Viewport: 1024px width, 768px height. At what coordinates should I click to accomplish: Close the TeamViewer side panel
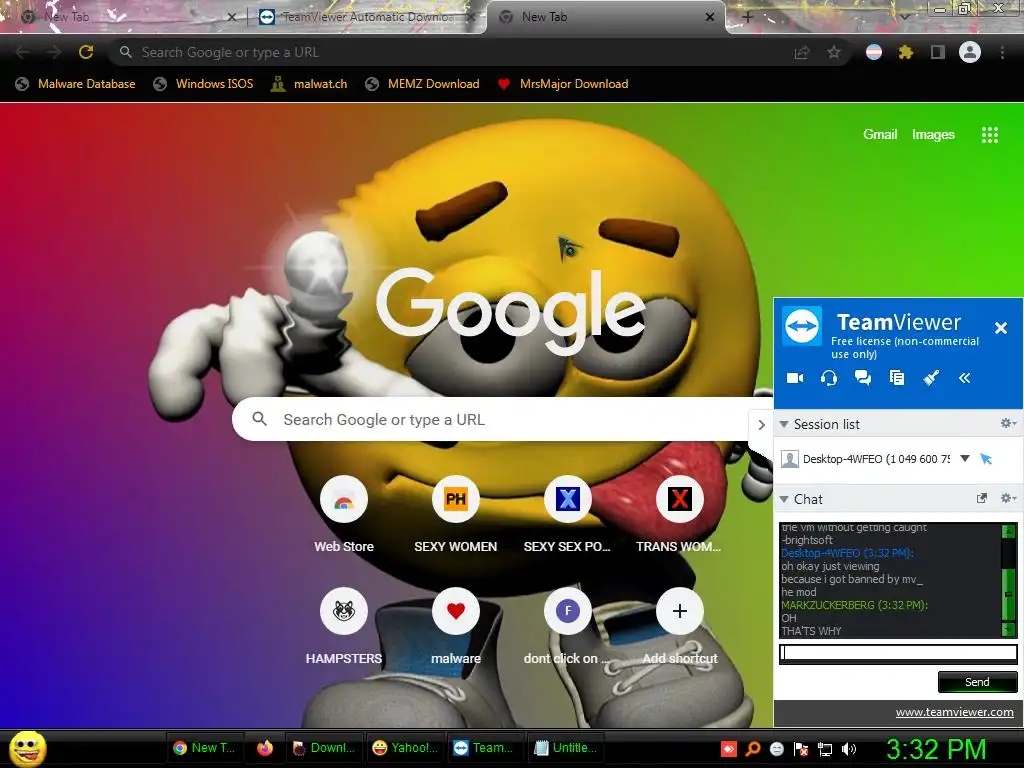(1000, 328)
